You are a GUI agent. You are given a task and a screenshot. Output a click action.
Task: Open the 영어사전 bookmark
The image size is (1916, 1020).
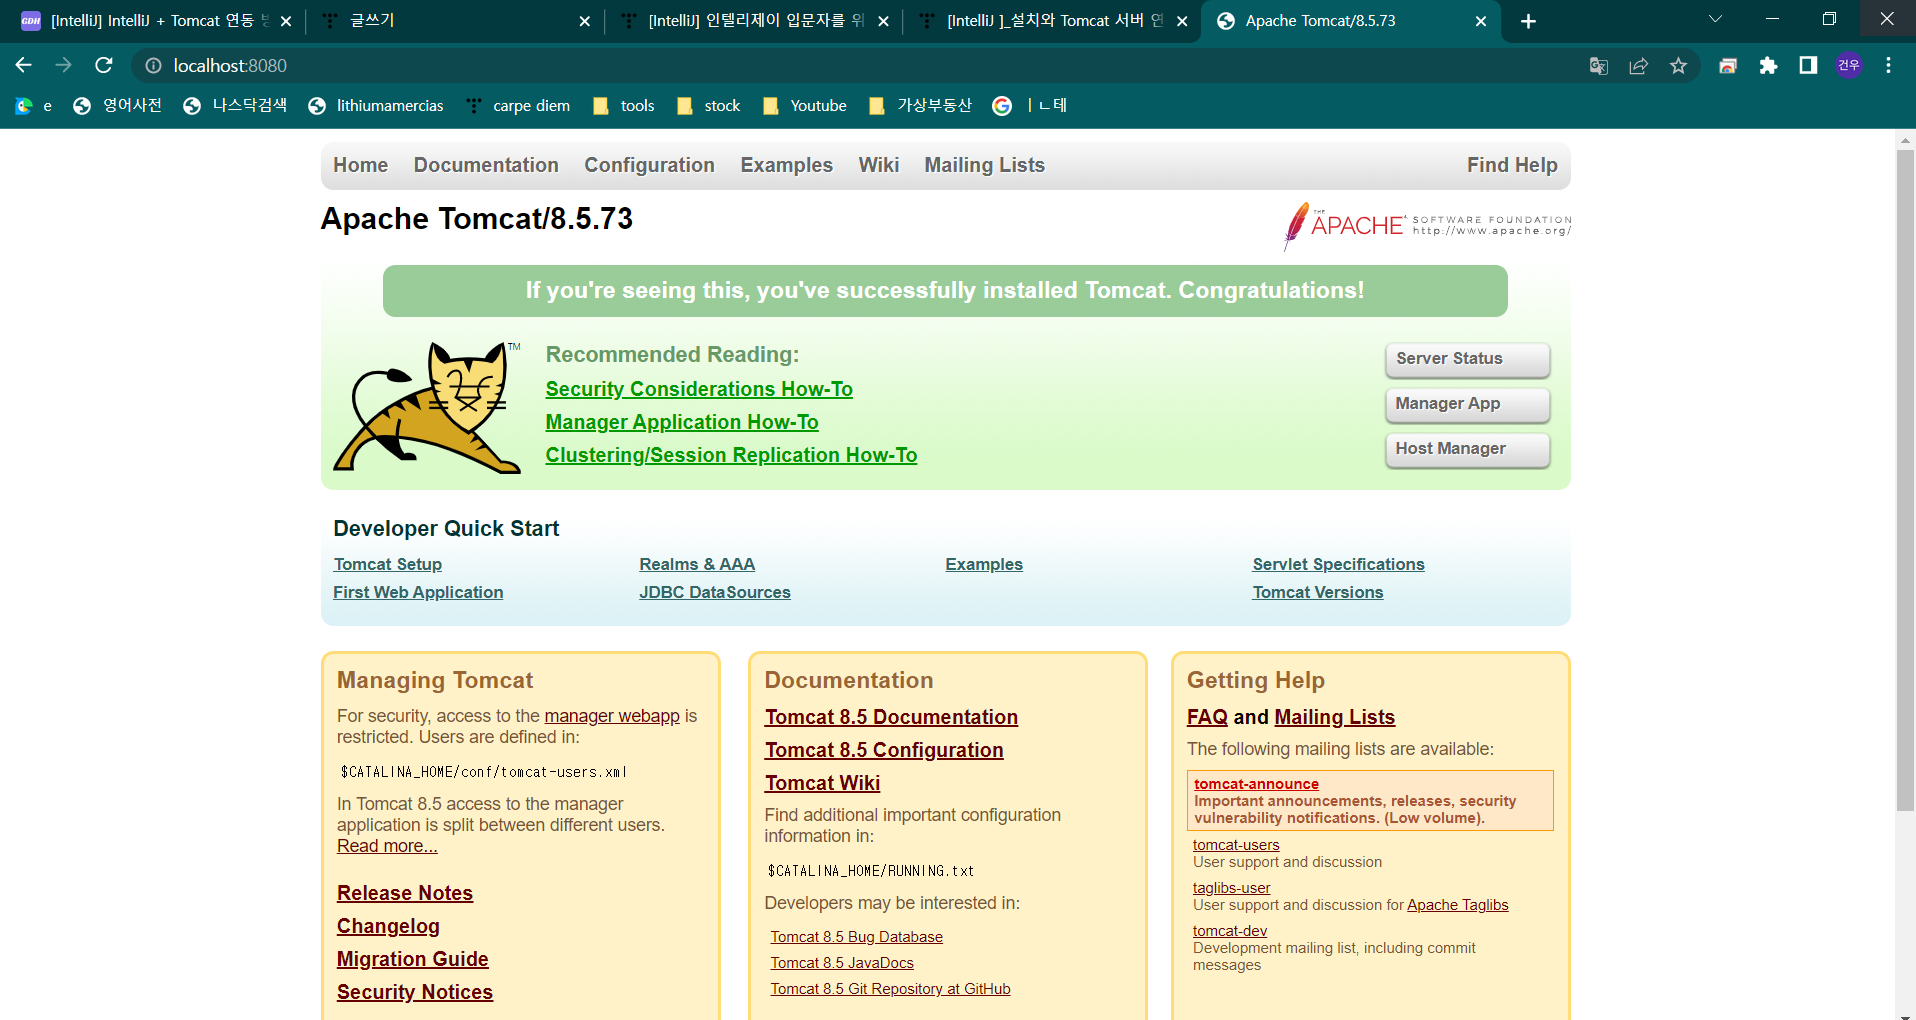coord(118,106)
